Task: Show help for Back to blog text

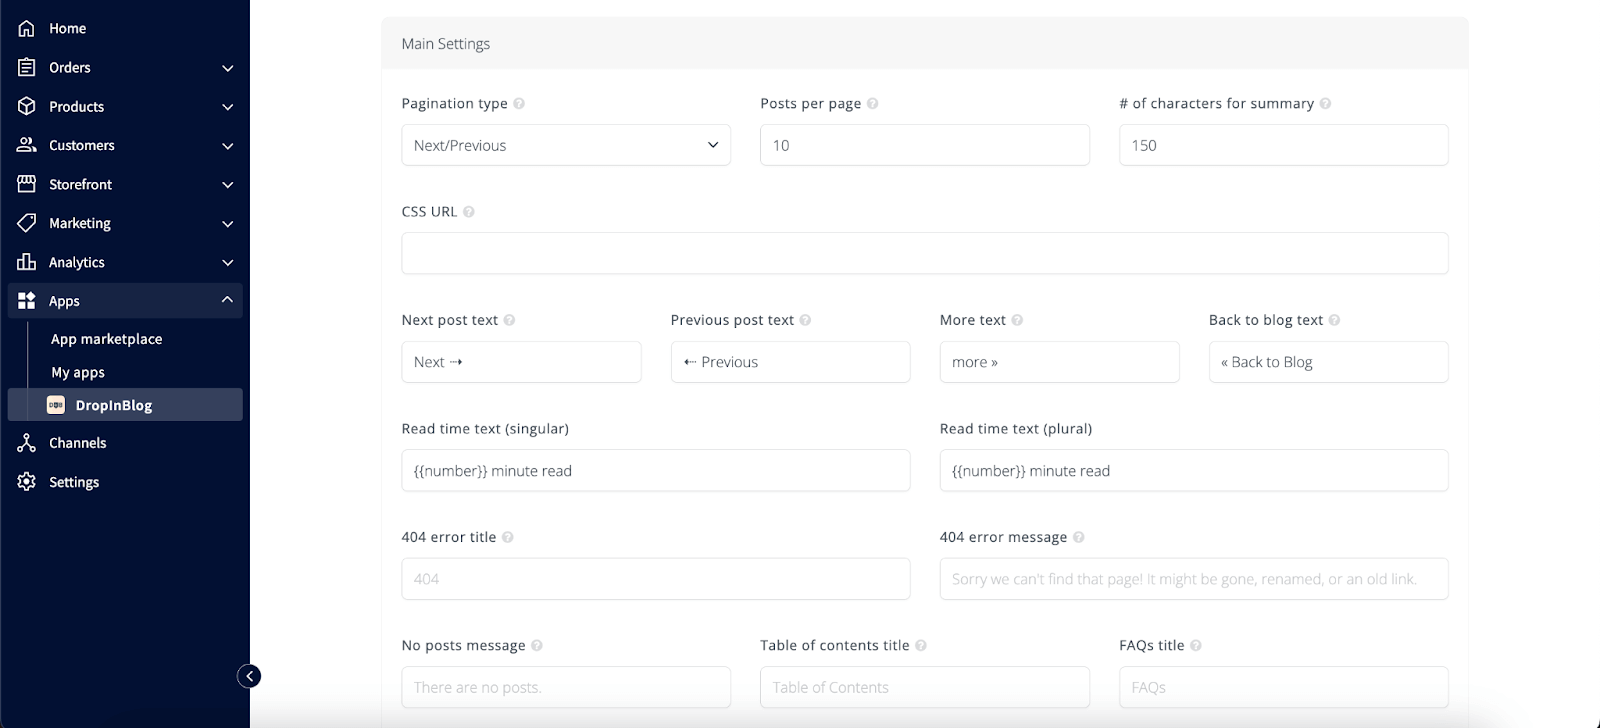Action: (x=1334, y=320)
